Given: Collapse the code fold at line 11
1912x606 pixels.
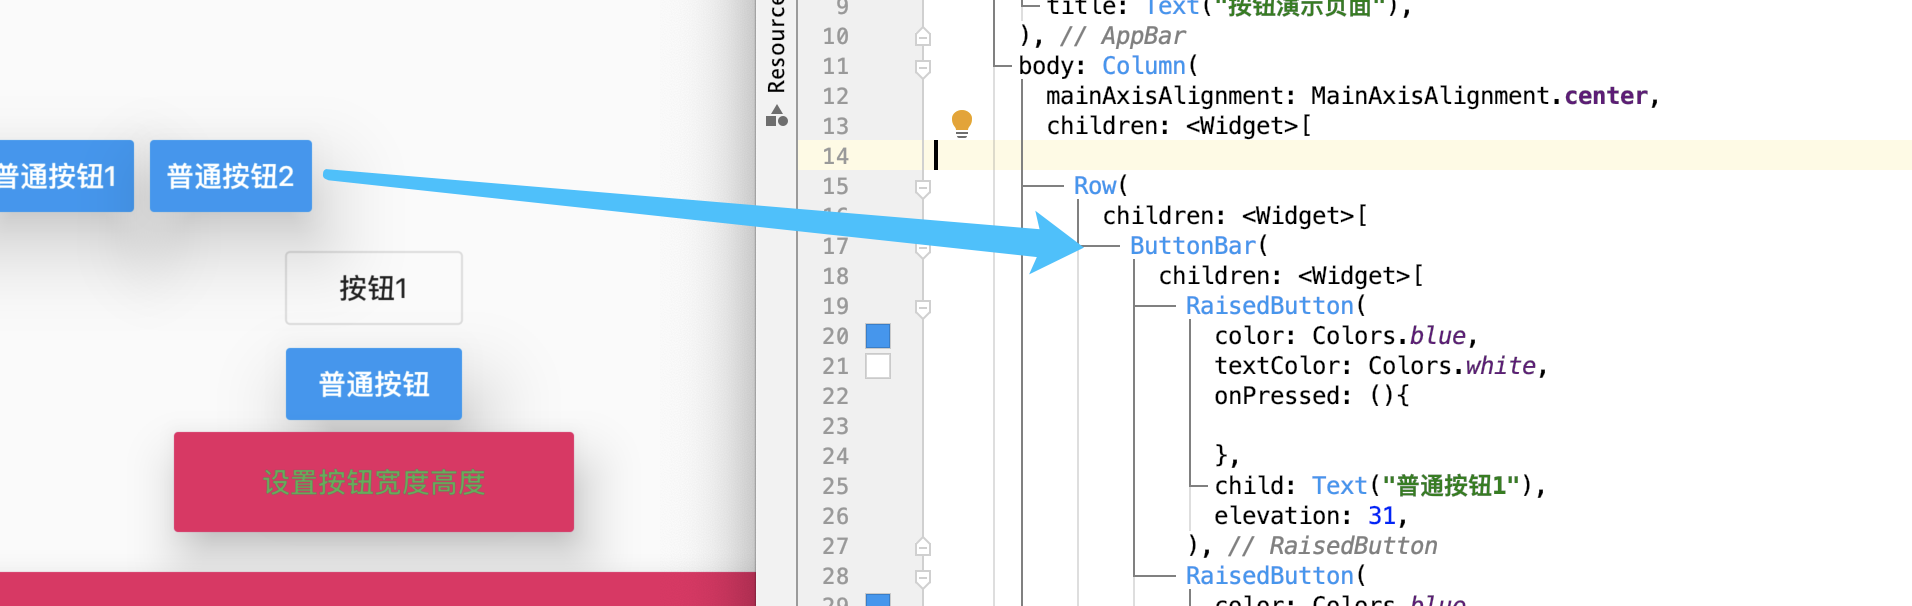Looking at the screenshot, I should coord(923,67).
